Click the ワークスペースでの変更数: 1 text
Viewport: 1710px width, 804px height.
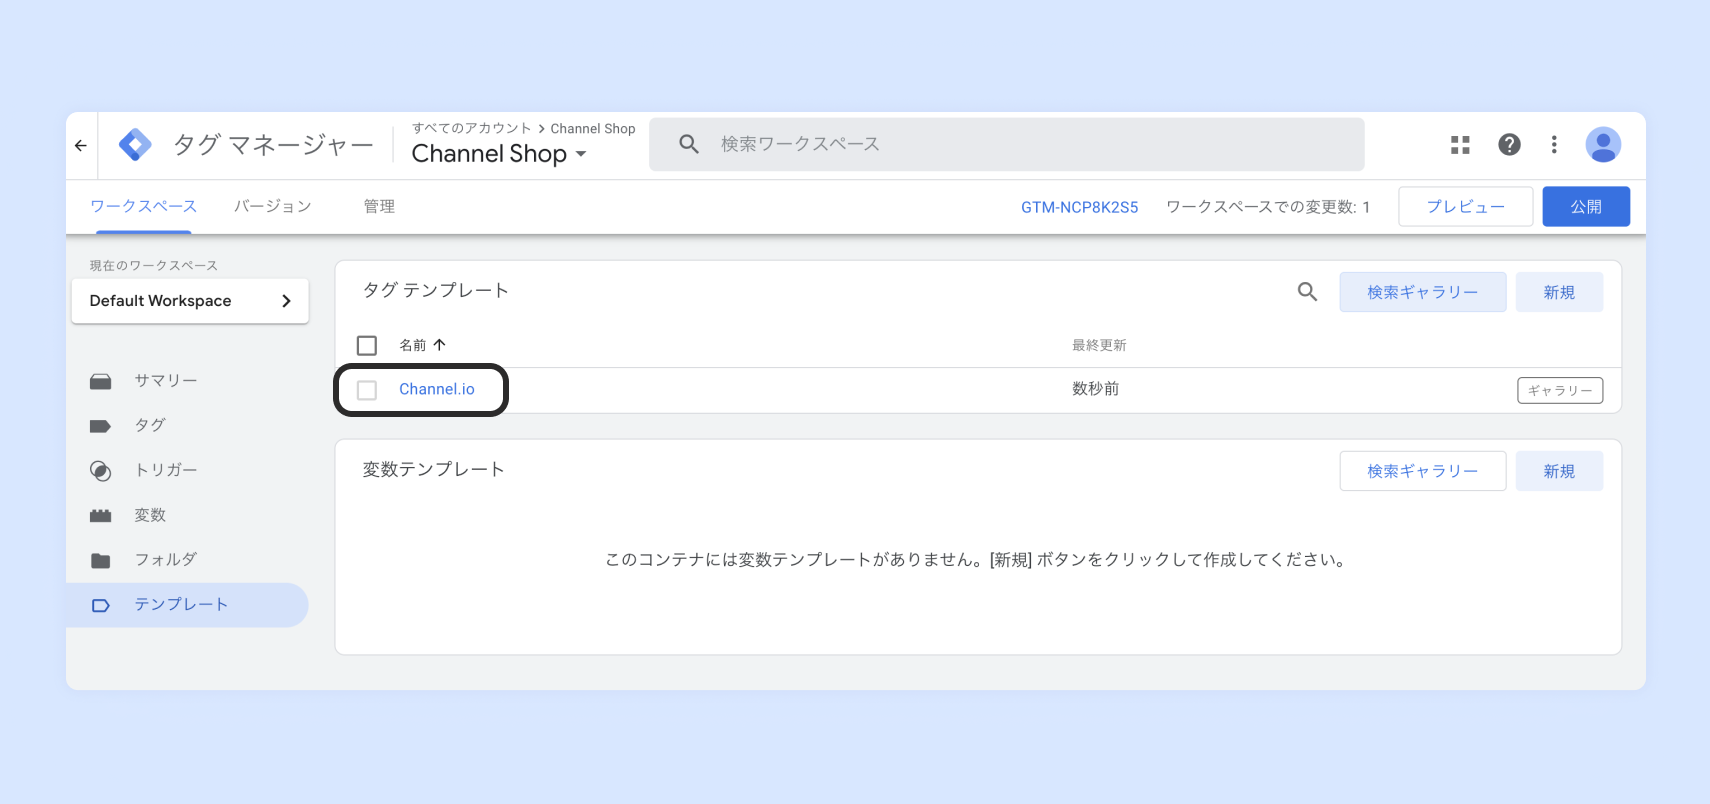point(1268,207)
